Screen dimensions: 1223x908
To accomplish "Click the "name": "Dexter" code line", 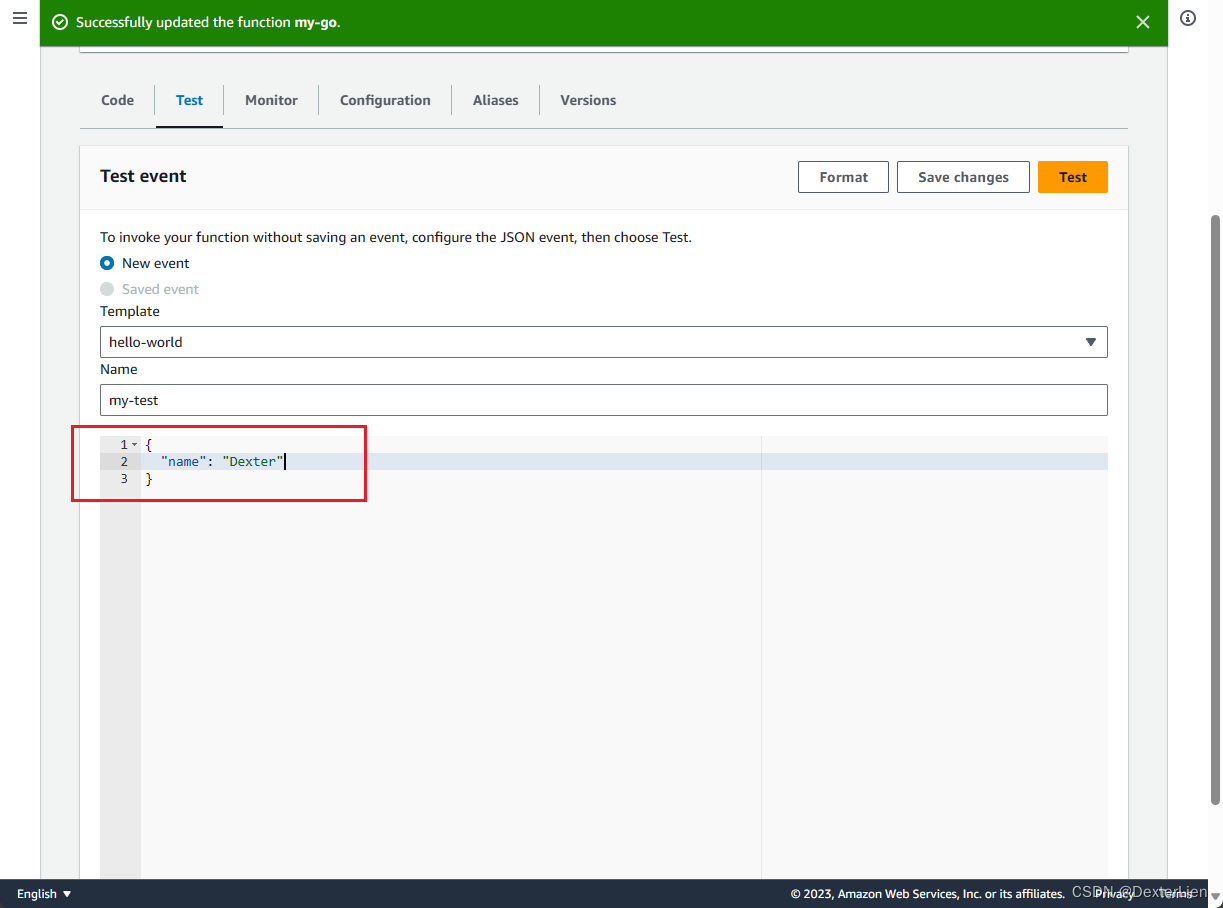I will 224,462.
